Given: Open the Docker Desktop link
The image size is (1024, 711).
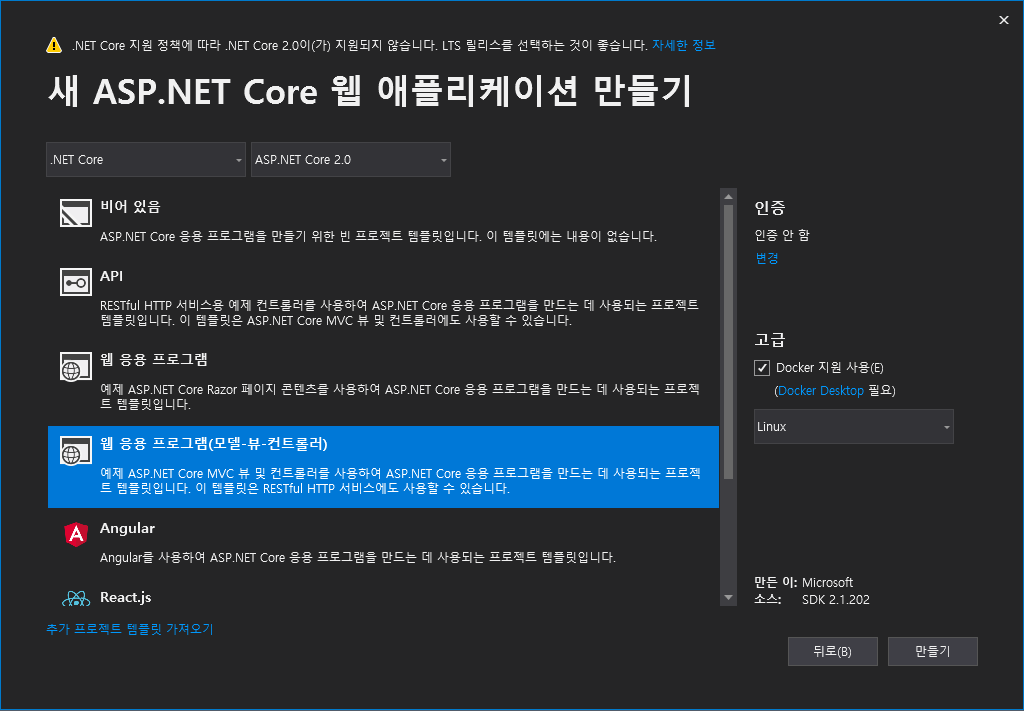Looking at the screenshot, I should click(x=821, y=390).
